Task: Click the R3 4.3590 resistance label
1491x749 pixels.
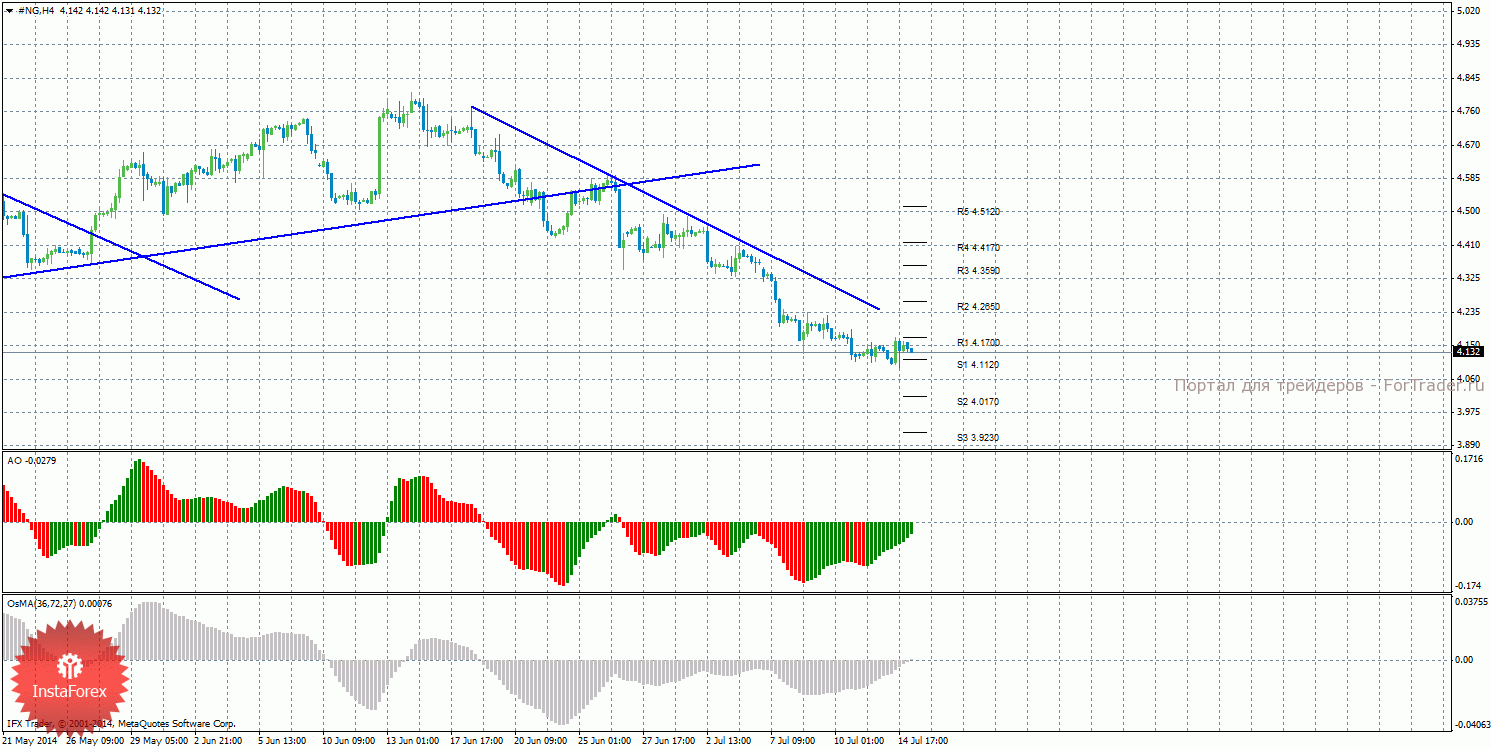Action: (978, 271)
